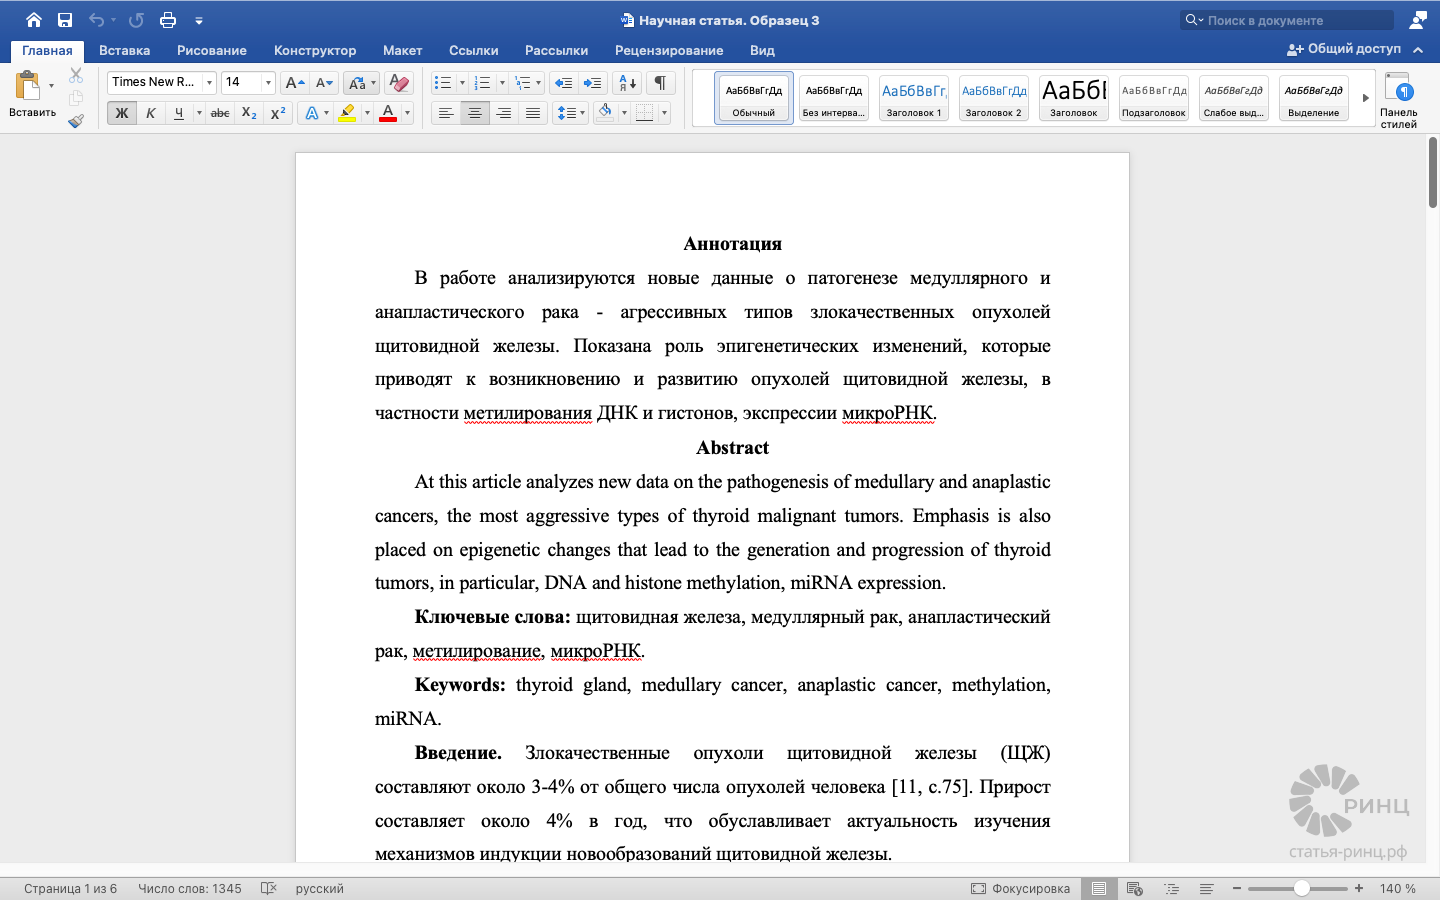1440x900 pixels.
Task: Open the Styles pane
Action: pyautogui.click(x=1398, y=100)
